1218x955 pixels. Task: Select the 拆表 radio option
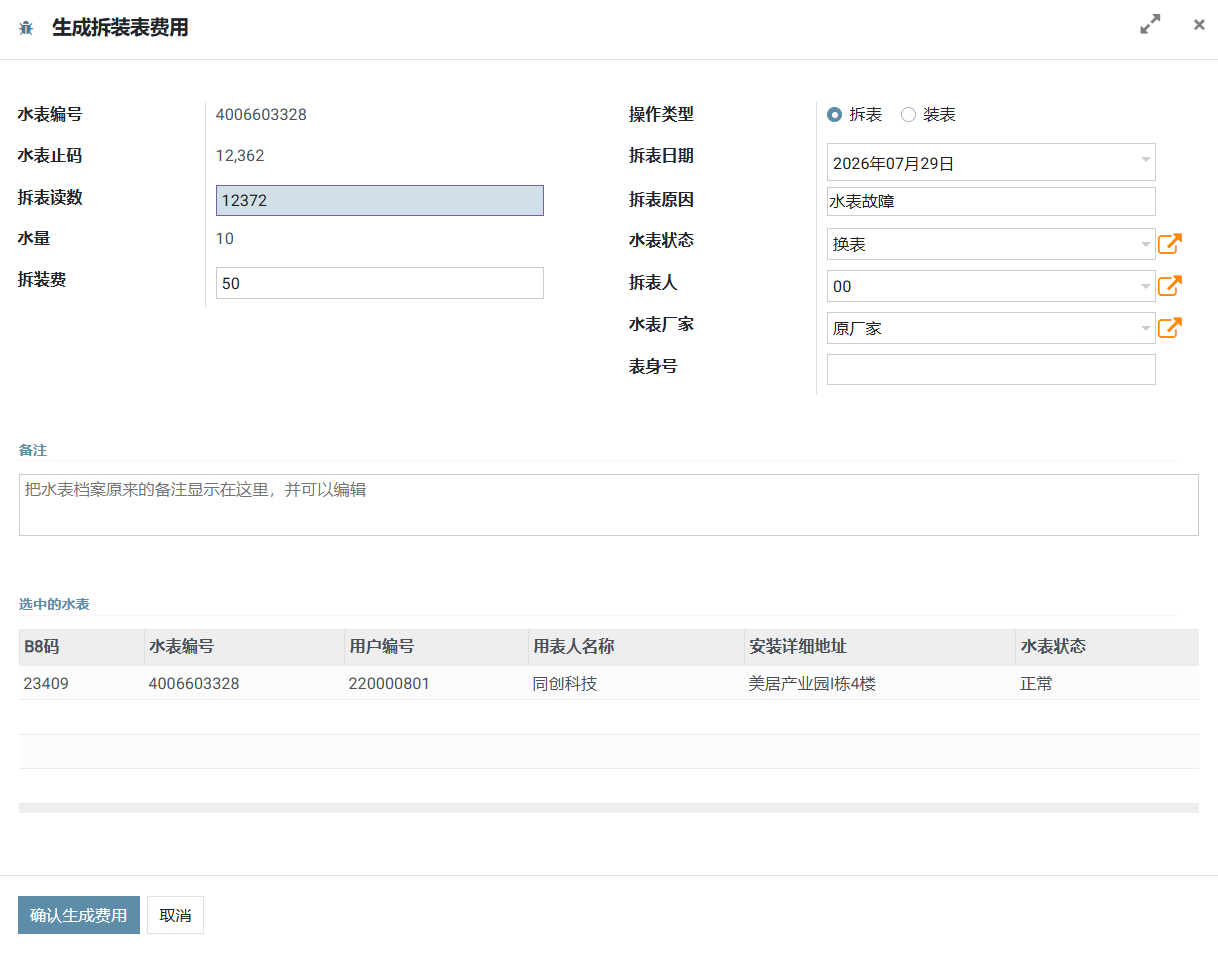(834, 115)
